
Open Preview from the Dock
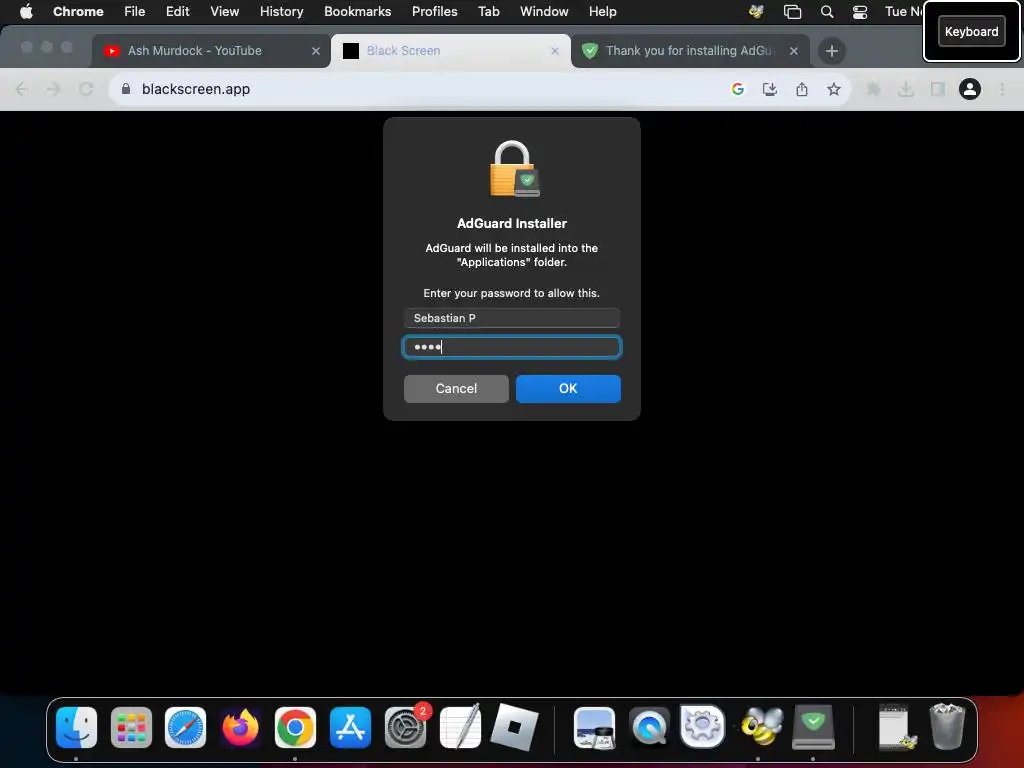(594, 728)
